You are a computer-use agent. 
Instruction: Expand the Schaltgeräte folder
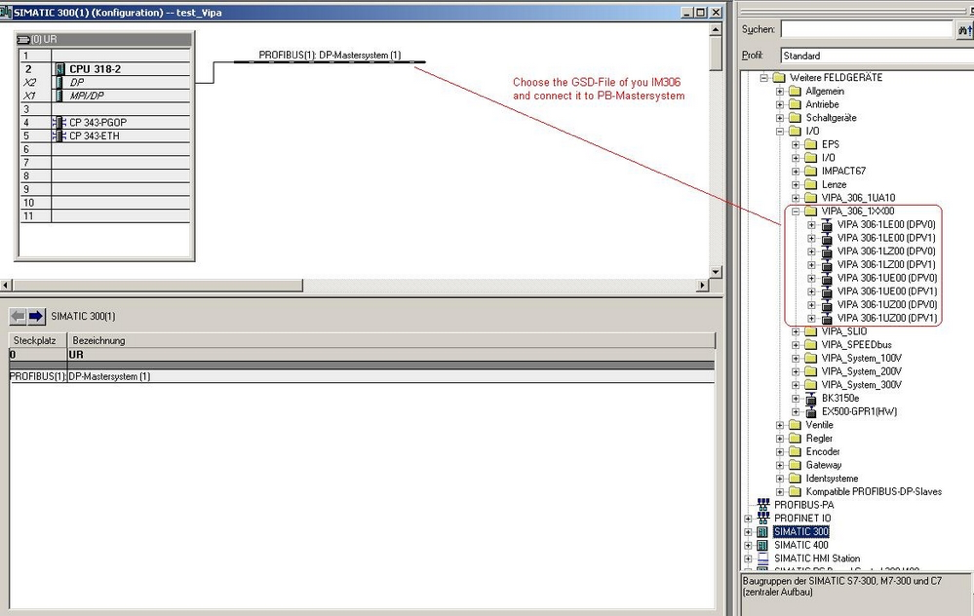pos(780,118)
